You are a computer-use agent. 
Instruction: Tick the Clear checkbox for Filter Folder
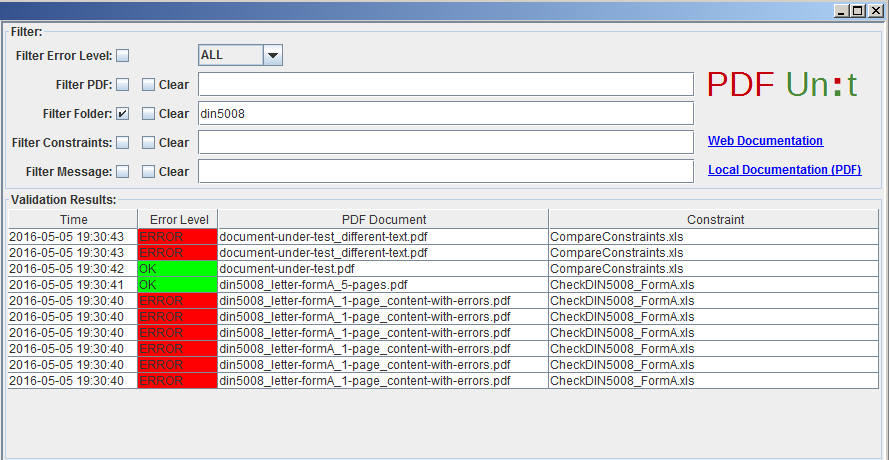tap(148, 113)
